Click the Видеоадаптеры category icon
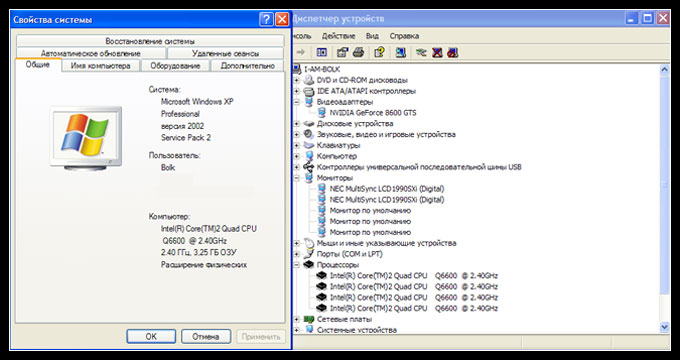Screen dimensions: 680x360 309,102
